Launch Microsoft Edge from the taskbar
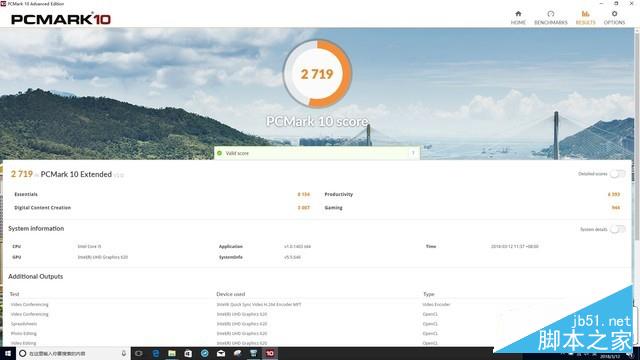This screenshot has width=640, height=360. point(156,353)
